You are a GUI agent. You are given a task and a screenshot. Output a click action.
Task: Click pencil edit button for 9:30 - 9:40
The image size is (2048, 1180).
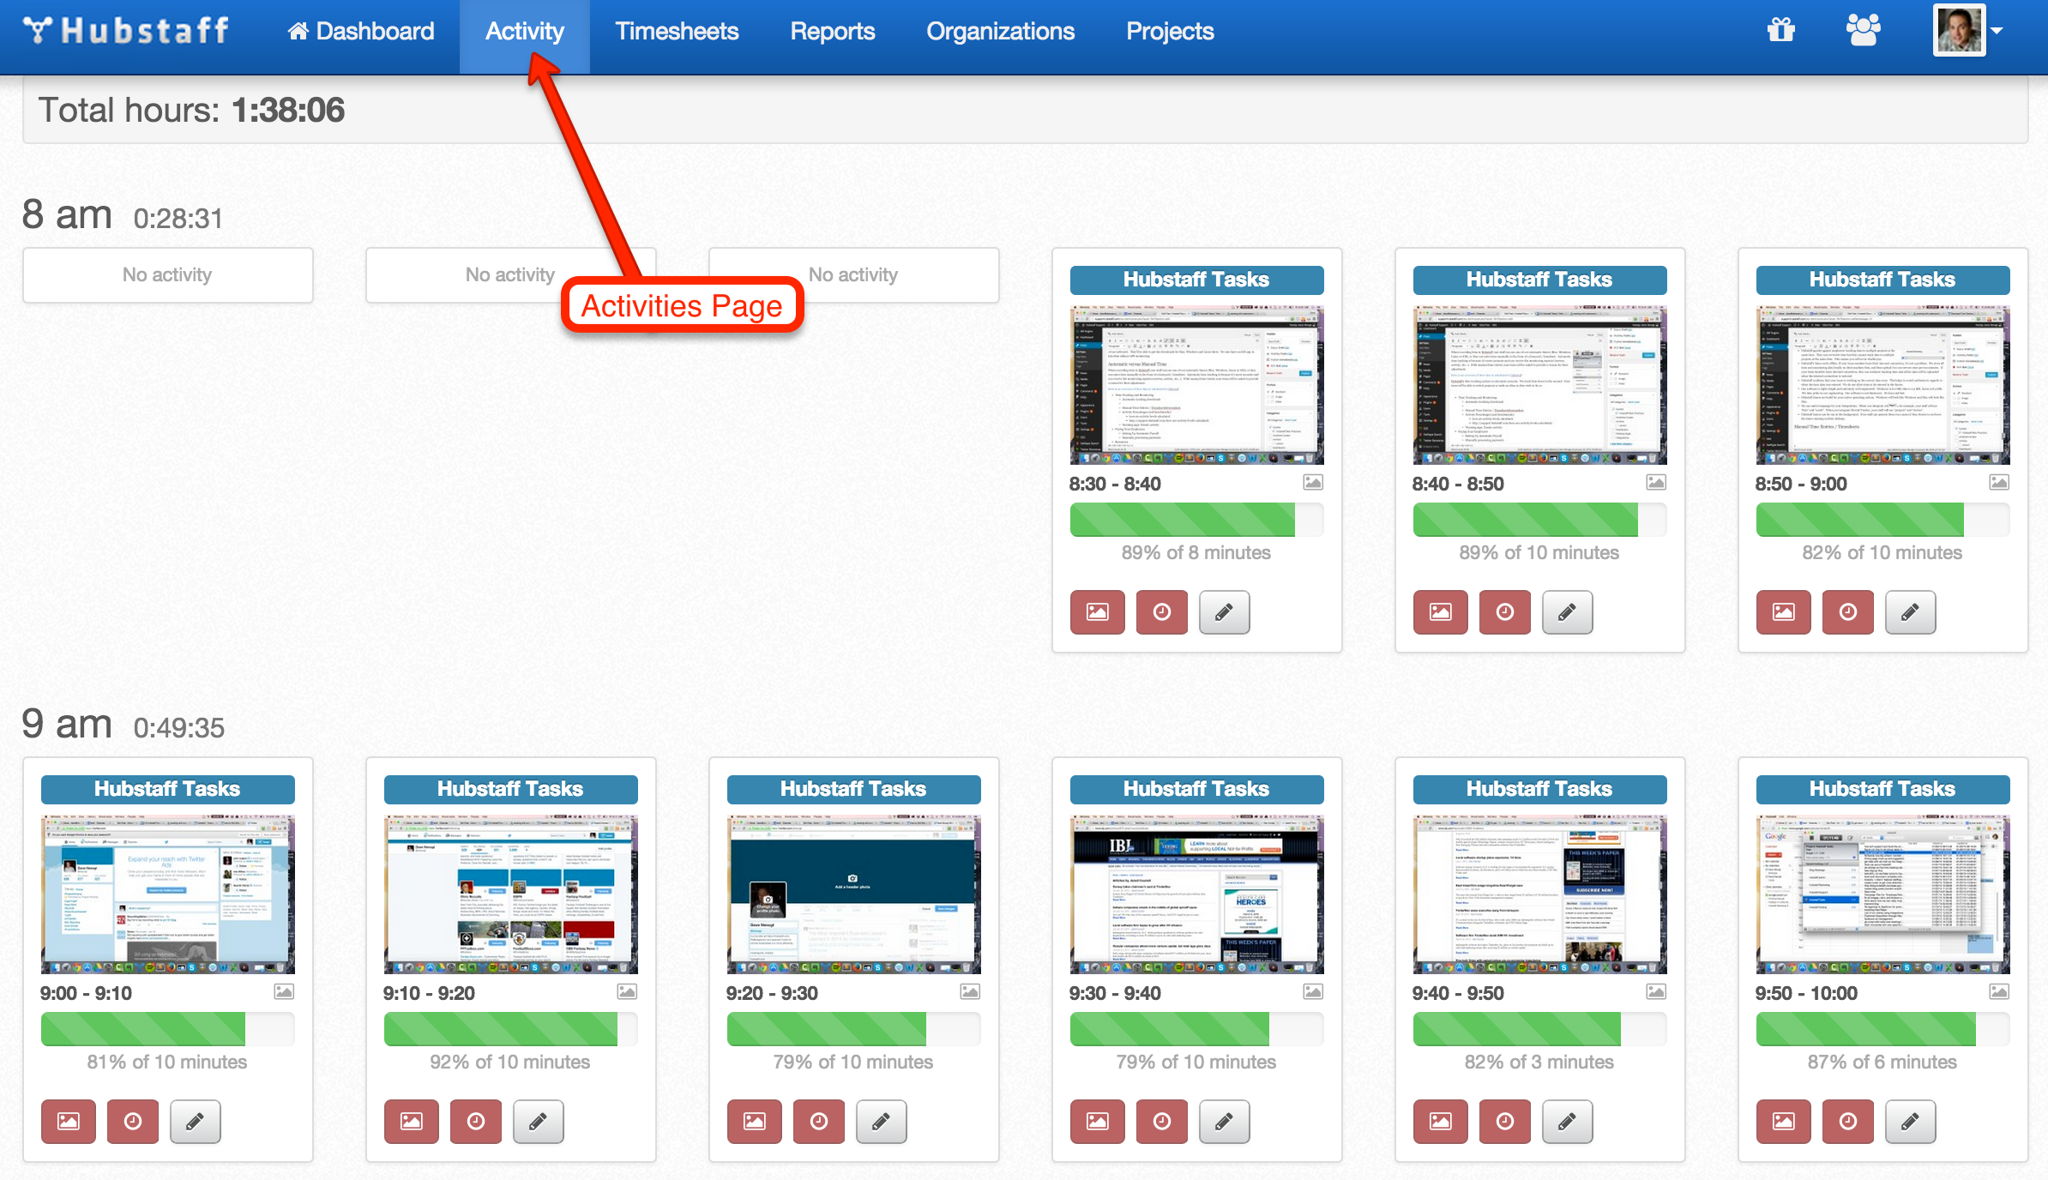1224,1122
